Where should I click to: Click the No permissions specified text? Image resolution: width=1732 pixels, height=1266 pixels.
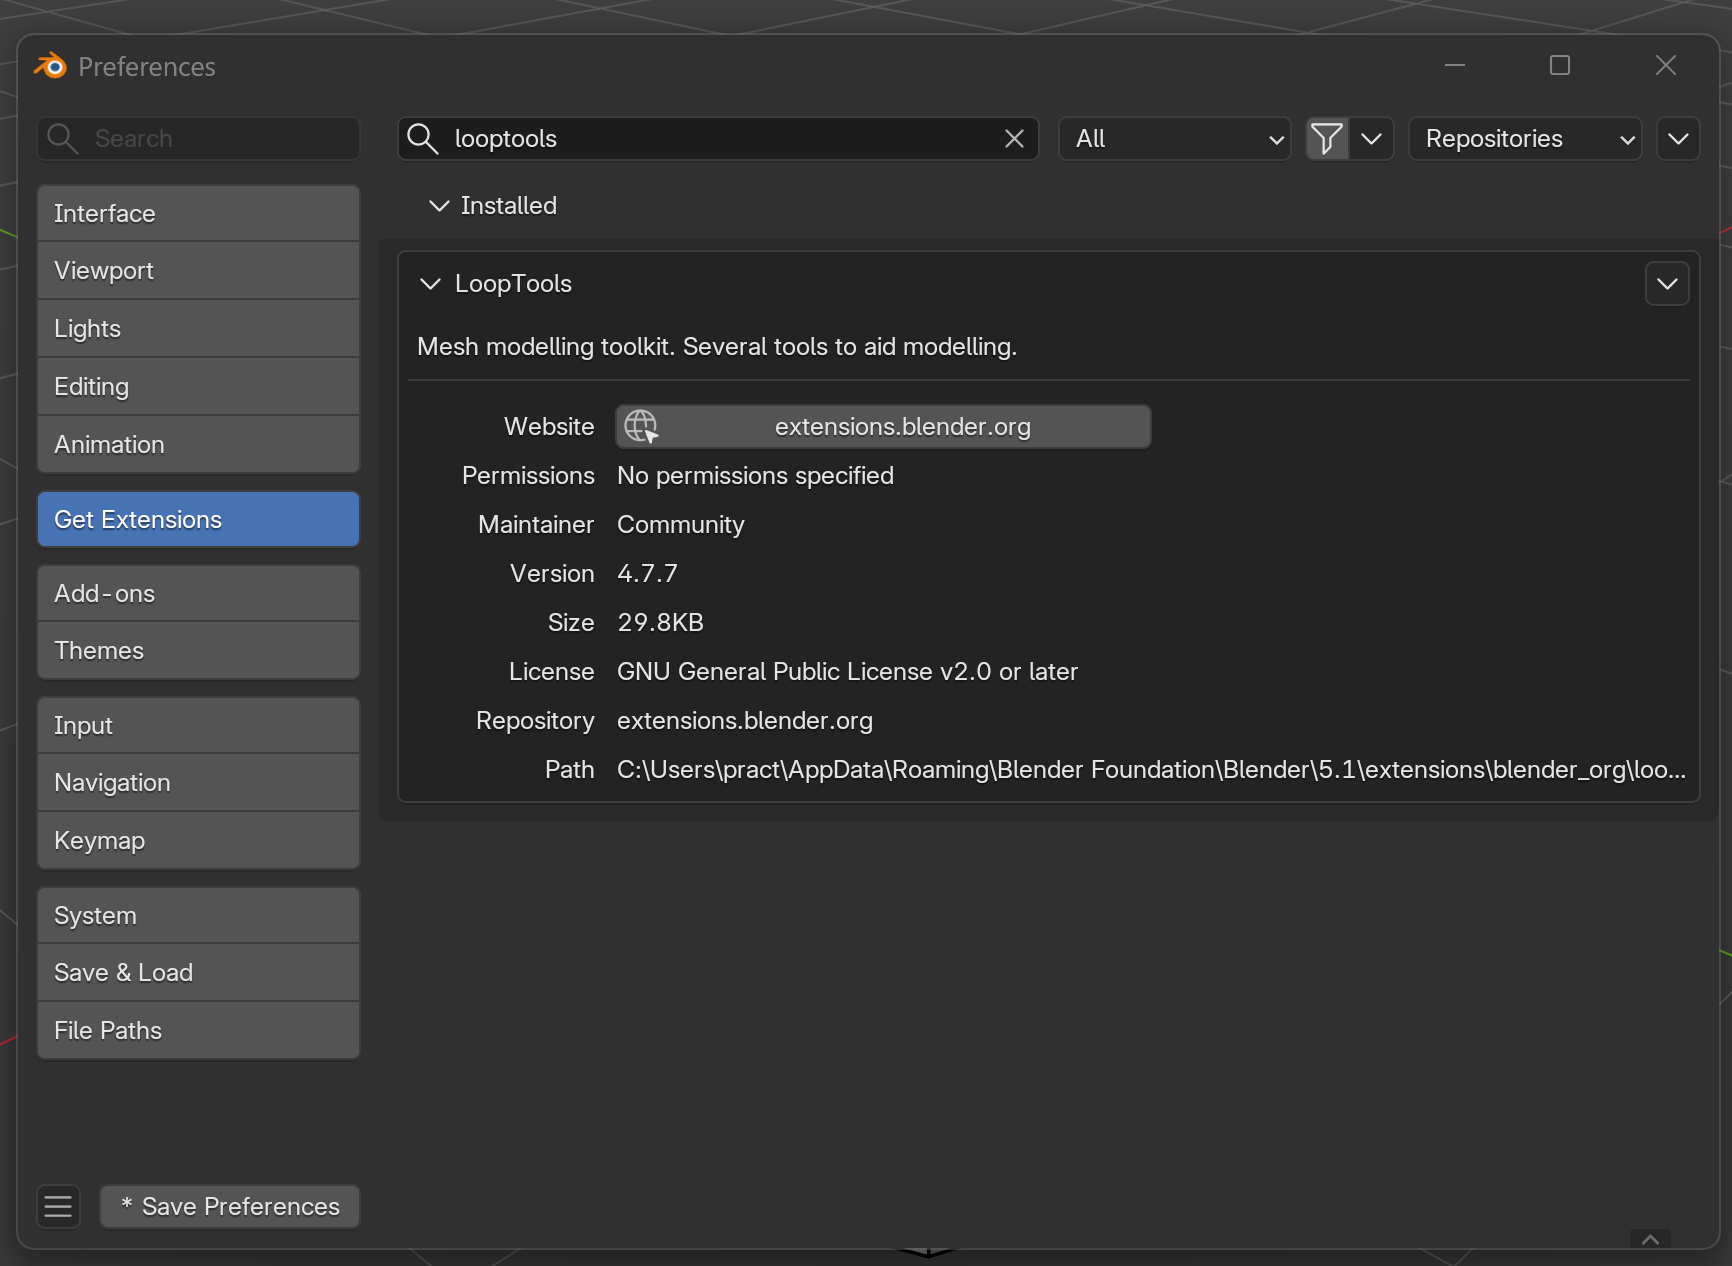[x=755, y=476]
